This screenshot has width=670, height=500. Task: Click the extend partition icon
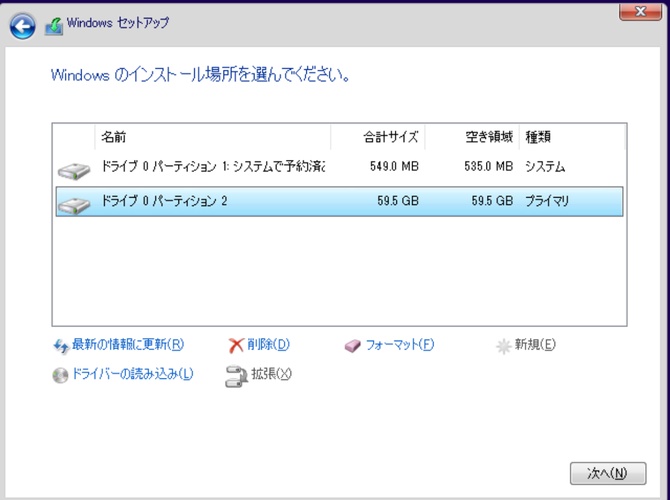click(x=236, y=376)
